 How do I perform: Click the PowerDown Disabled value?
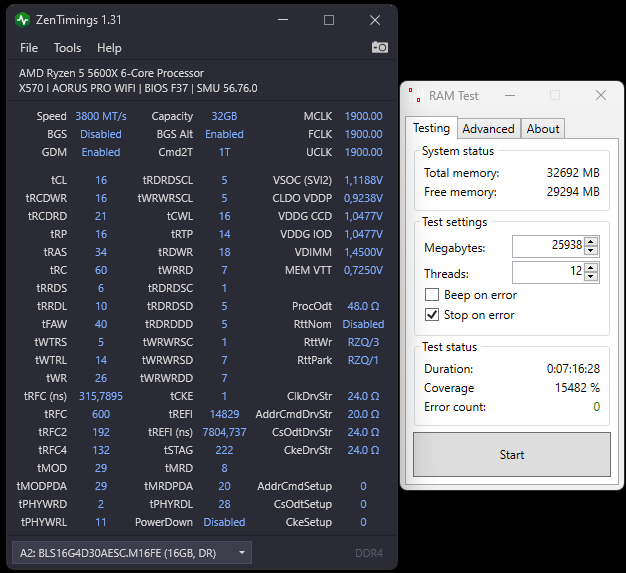(224, 522)
